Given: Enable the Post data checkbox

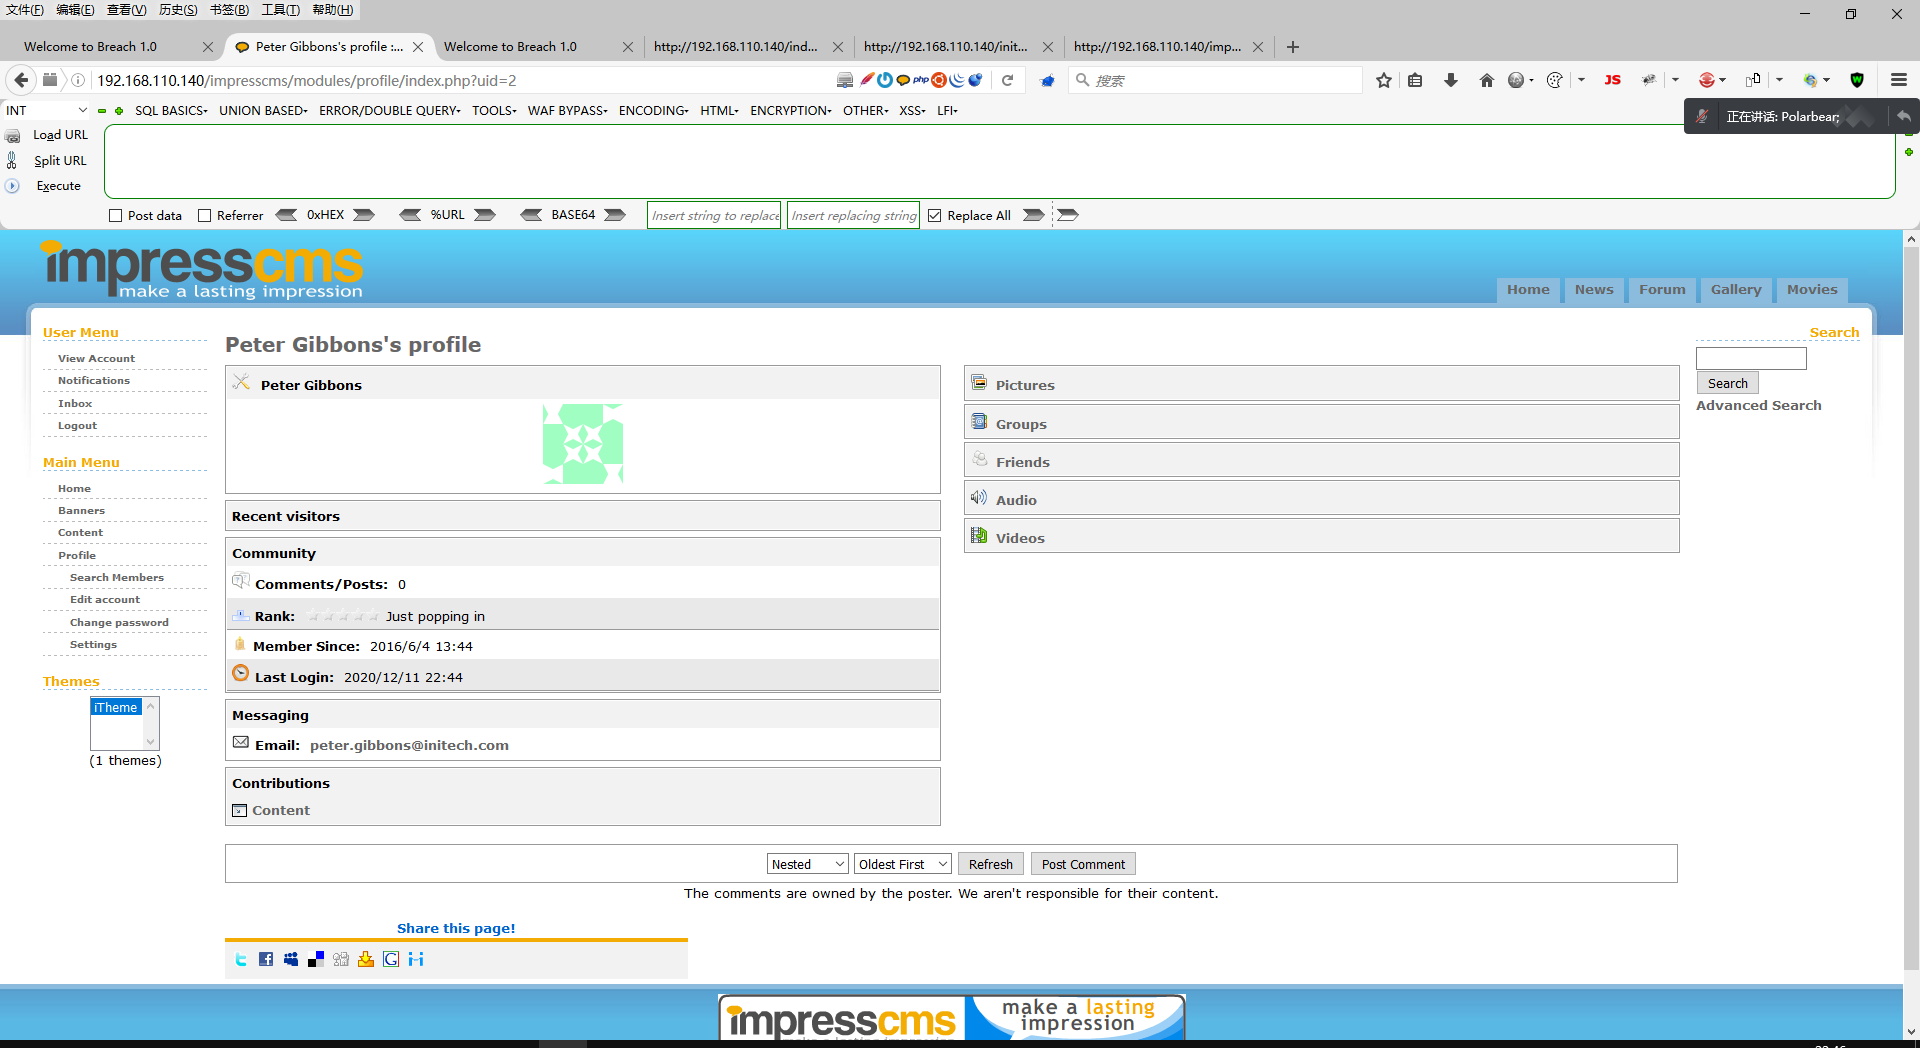Looking at the screenshot, I should click(116, 216).
